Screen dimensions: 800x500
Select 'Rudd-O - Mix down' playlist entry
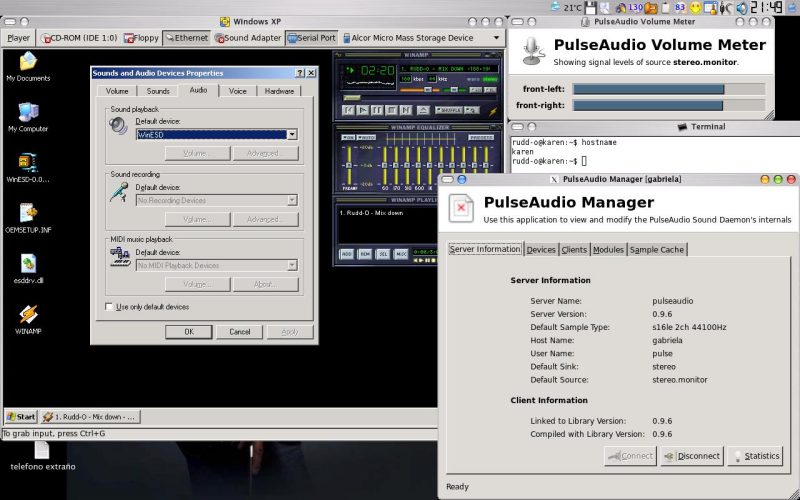371,213
